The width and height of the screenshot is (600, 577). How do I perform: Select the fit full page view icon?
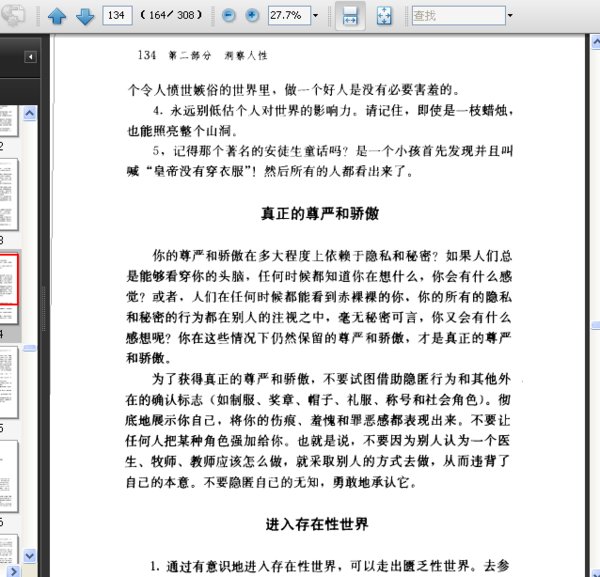[x=384, y=16]
